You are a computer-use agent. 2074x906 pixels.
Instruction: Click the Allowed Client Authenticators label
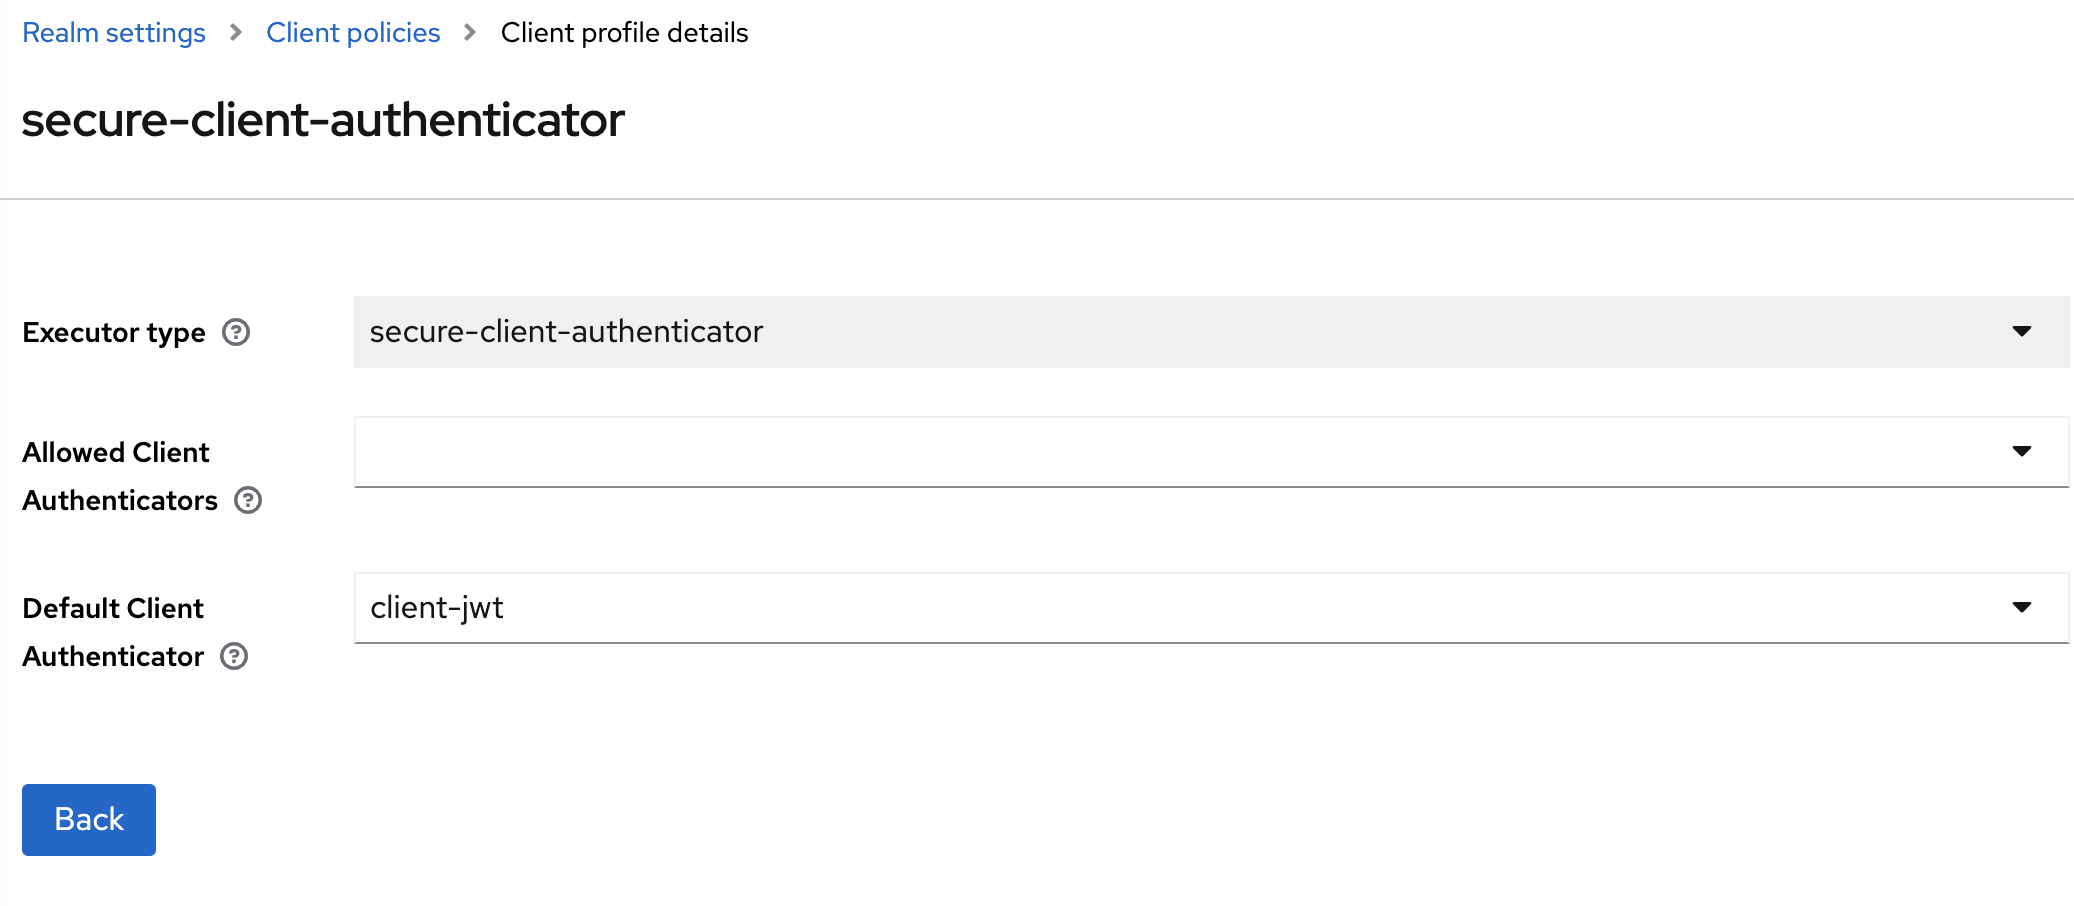pos(118,476)
